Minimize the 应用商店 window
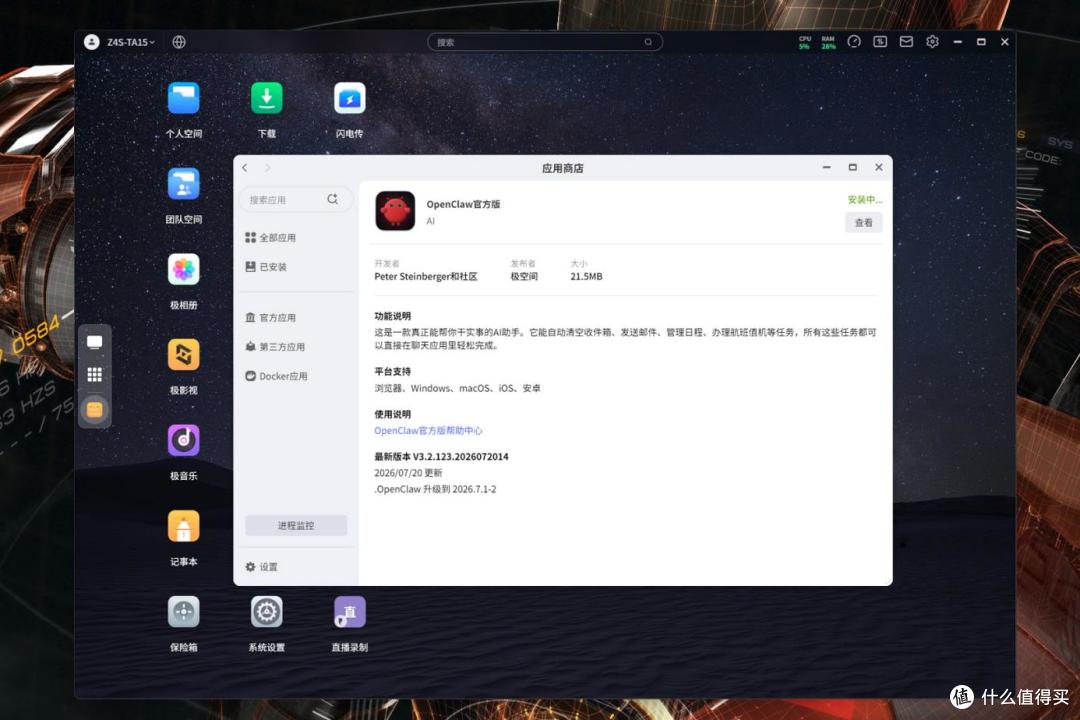This screenshot has width=1080, height=720. (x=827, y=167)
